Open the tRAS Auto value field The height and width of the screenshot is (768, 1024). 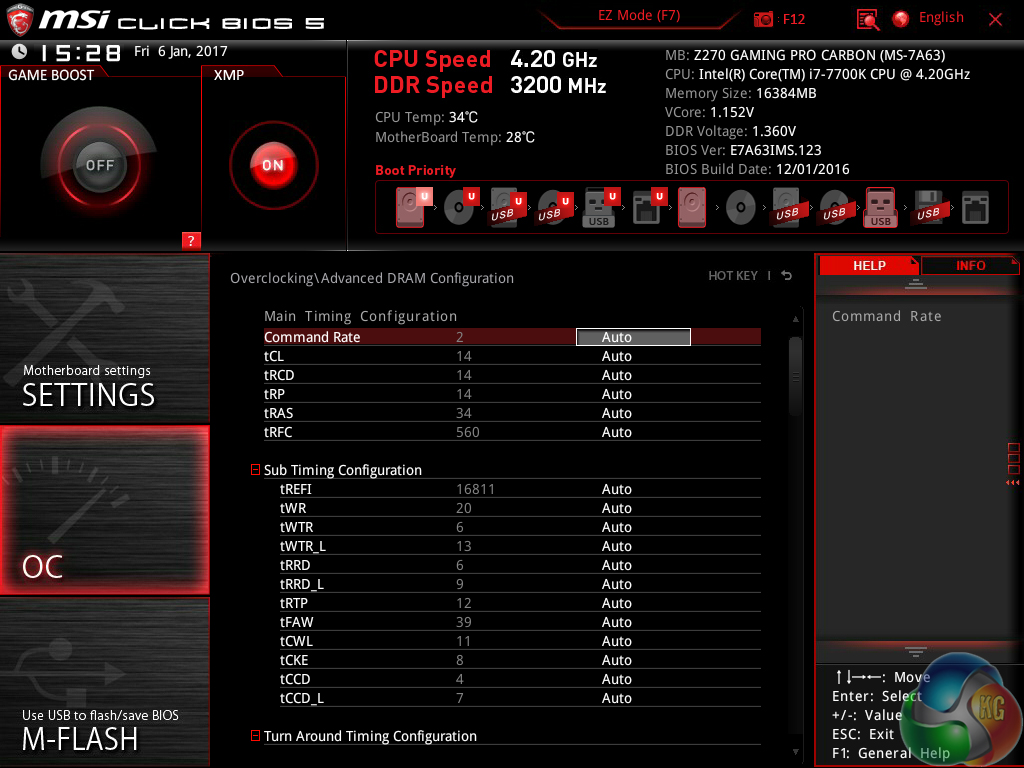click(x=616, y=413)
